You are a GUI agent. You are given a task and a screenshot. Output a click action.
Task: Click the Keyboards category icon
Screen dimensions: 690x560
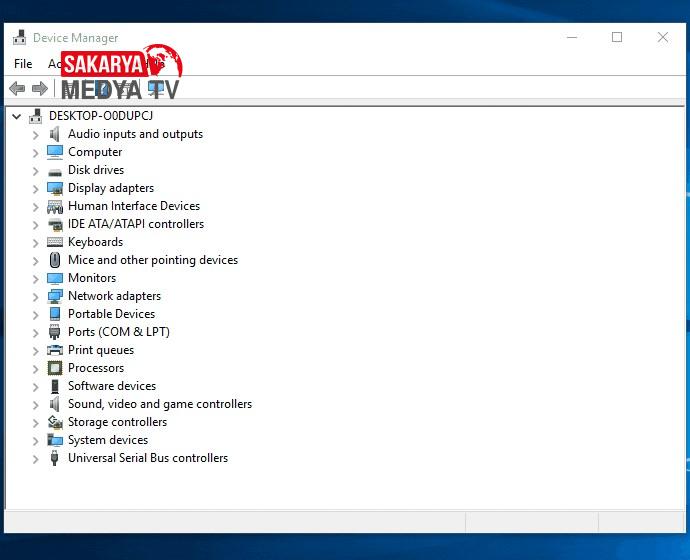coord(55,242)
